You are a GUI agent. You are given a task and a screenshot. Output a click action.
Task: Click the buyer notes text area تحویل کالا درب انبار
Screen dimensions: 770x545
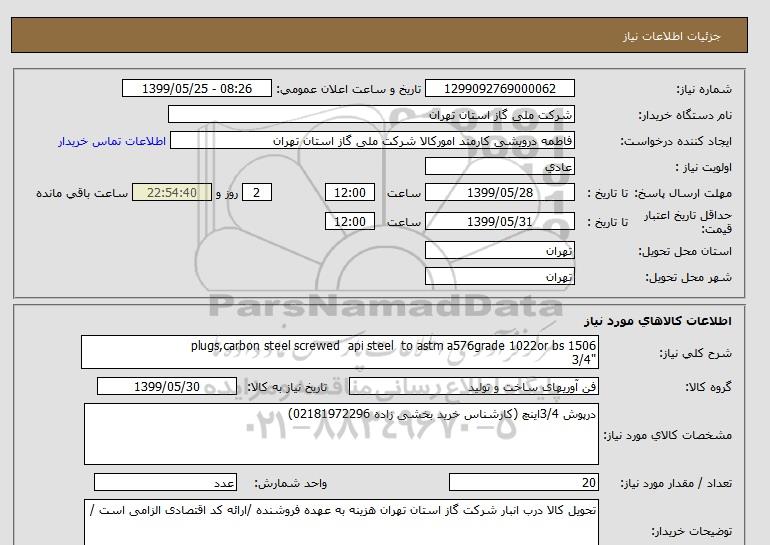coord(341,522)
